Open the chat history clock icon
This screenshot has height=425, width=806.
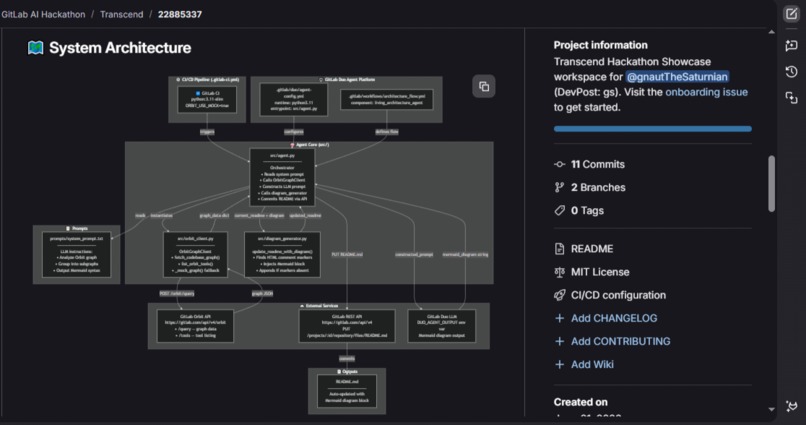click(x=792, y=71)
